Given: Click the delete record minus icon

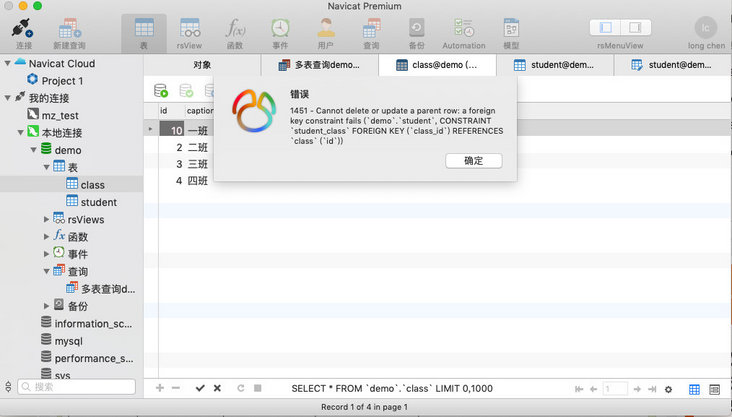Looking at the screenshot, I should point(176,388).
